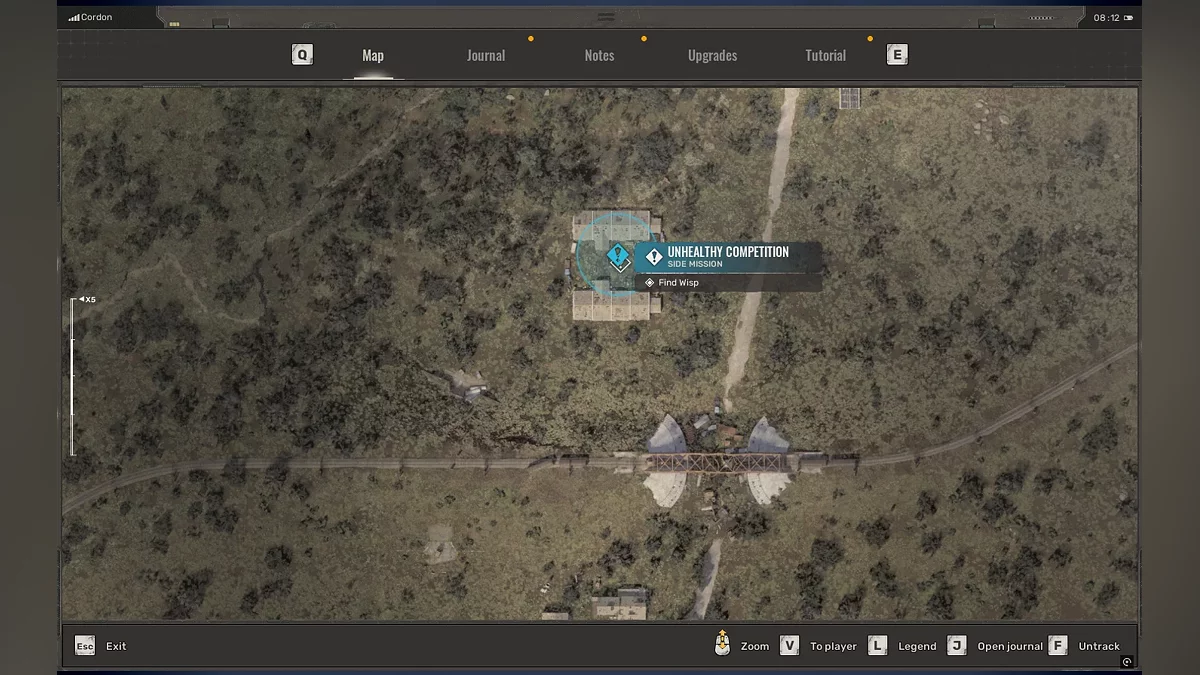Click the Untrack label

coord(1098,646)
